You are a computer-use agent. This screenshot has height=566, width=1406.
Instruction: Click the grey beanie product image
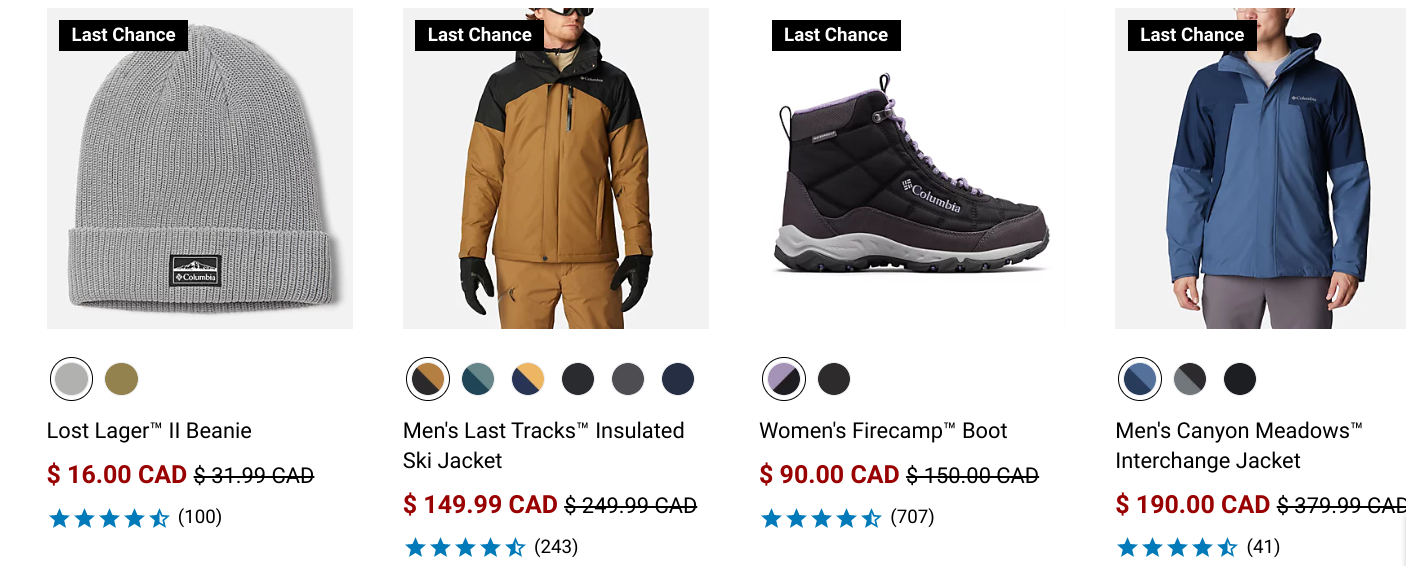coord(200,168)
